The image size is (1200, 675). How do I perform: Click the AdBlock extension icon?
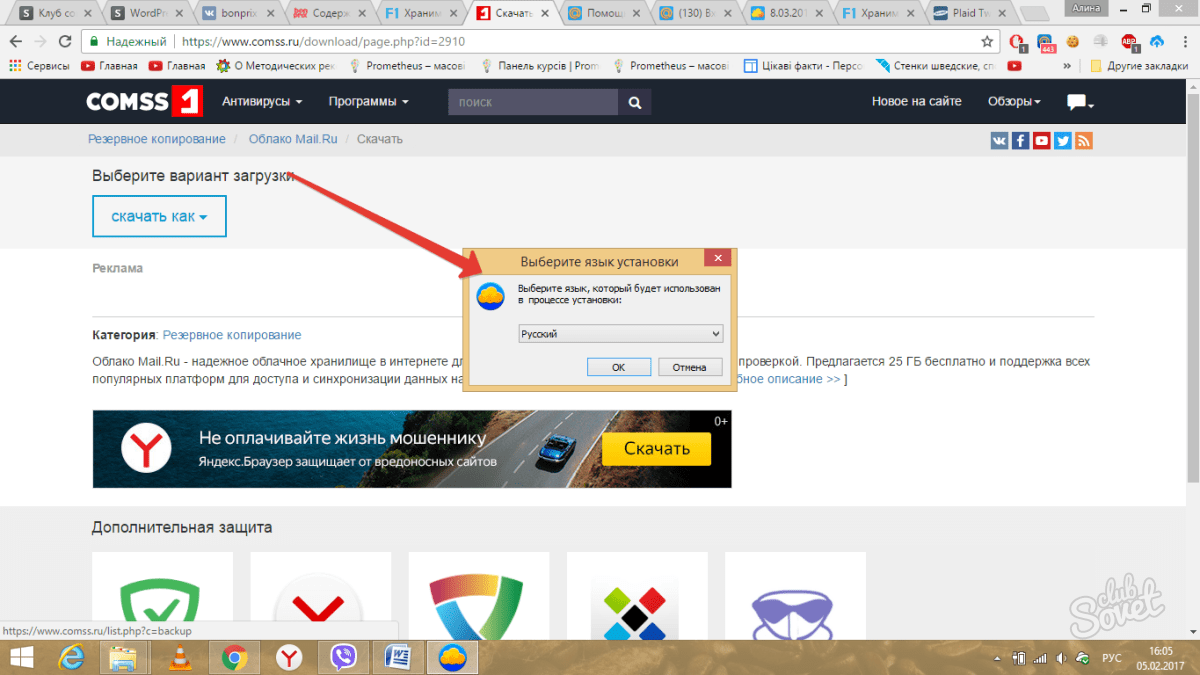1129,42
